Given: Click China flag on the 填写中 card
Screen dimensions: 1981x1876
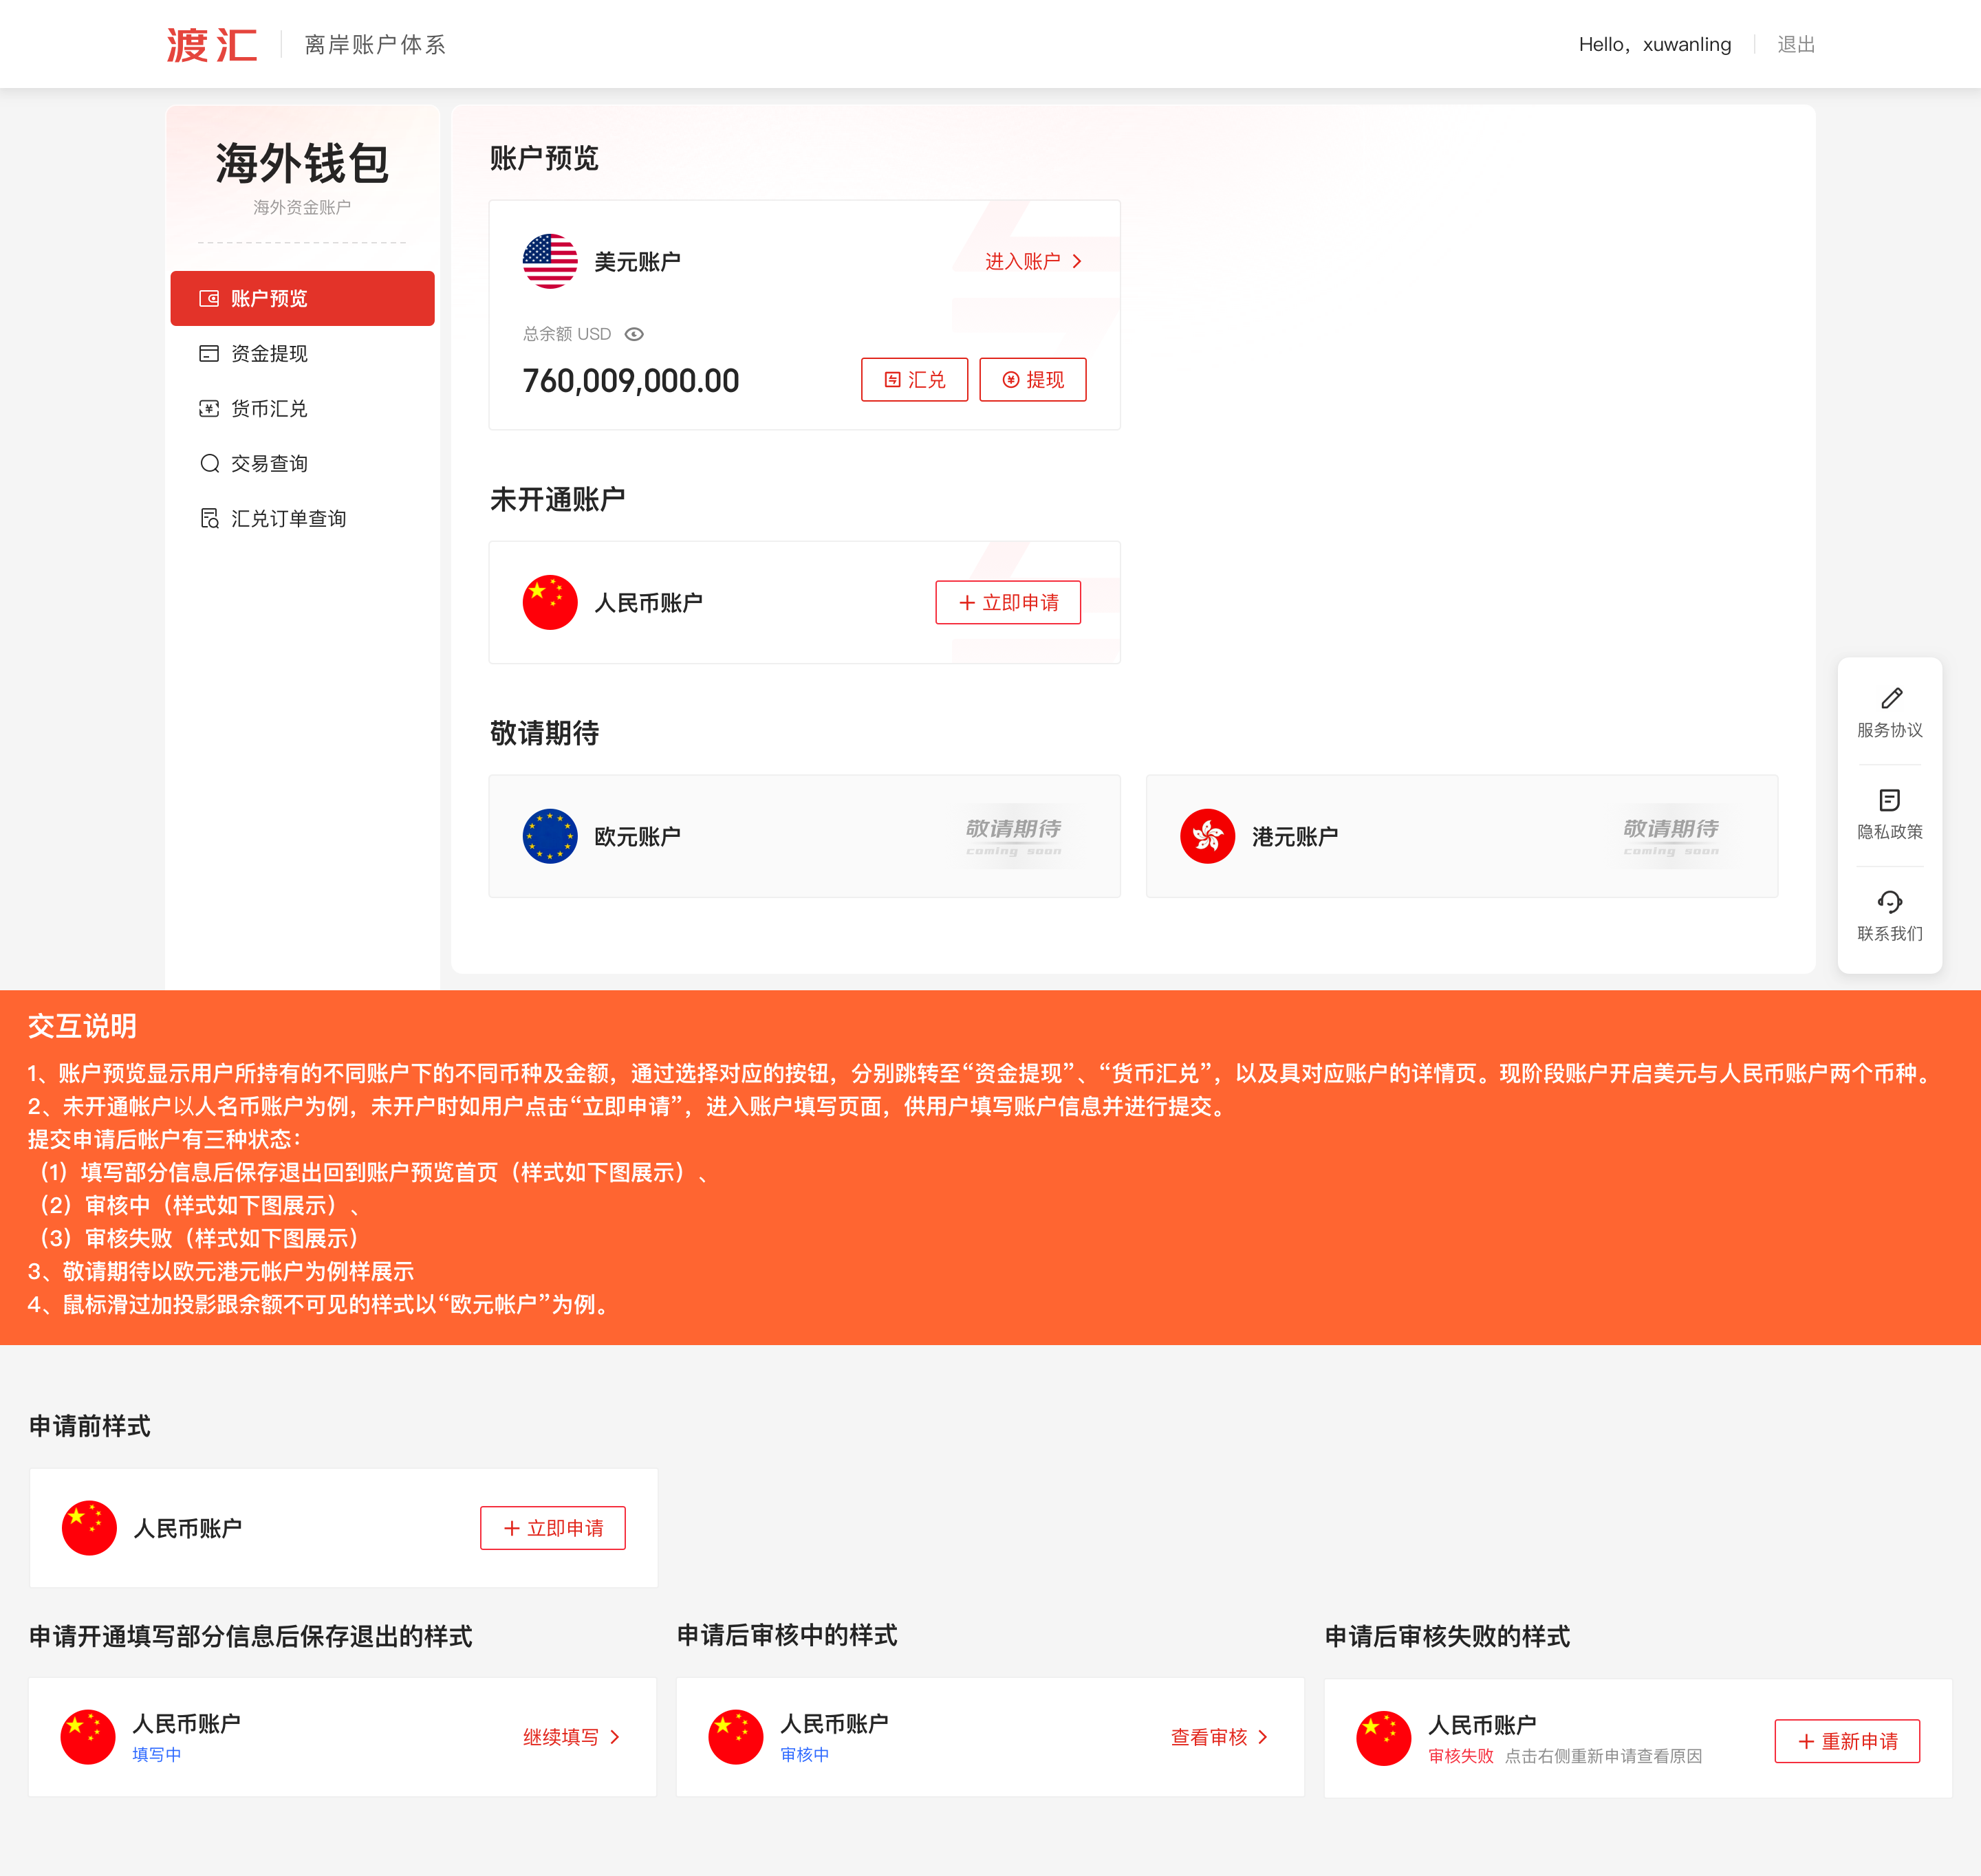Looking at the screenshot, I should pyautogui.click(x=88, y=1737).
